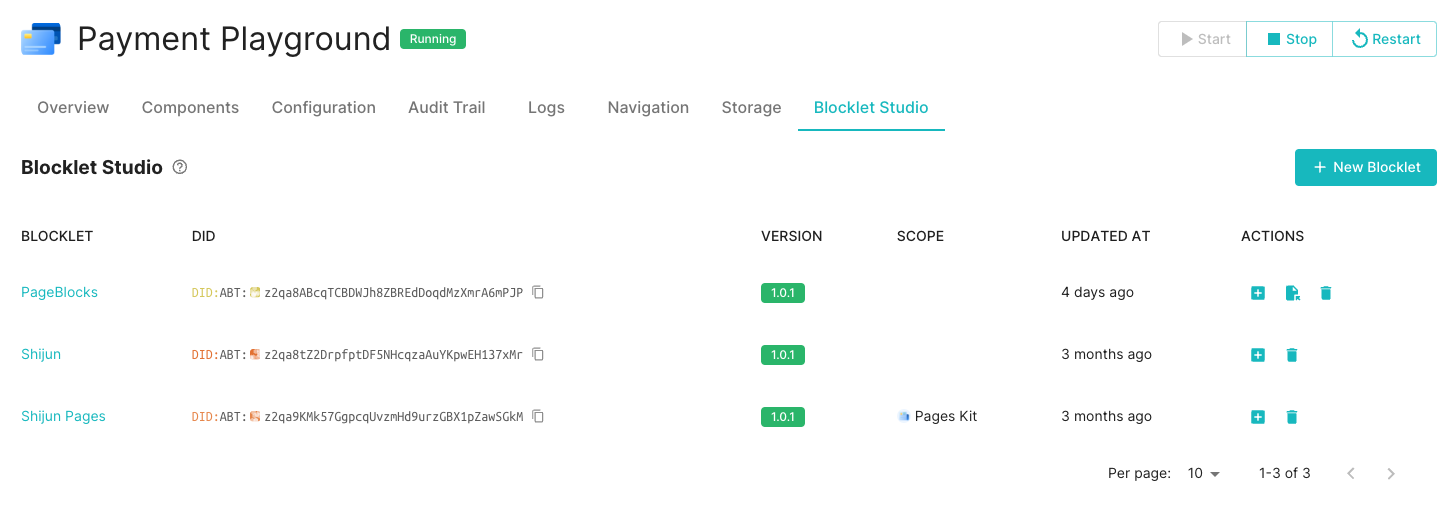Delete the Shijun blocklet
Screen dimensions: 1453x519
(x=1292, y=355)
